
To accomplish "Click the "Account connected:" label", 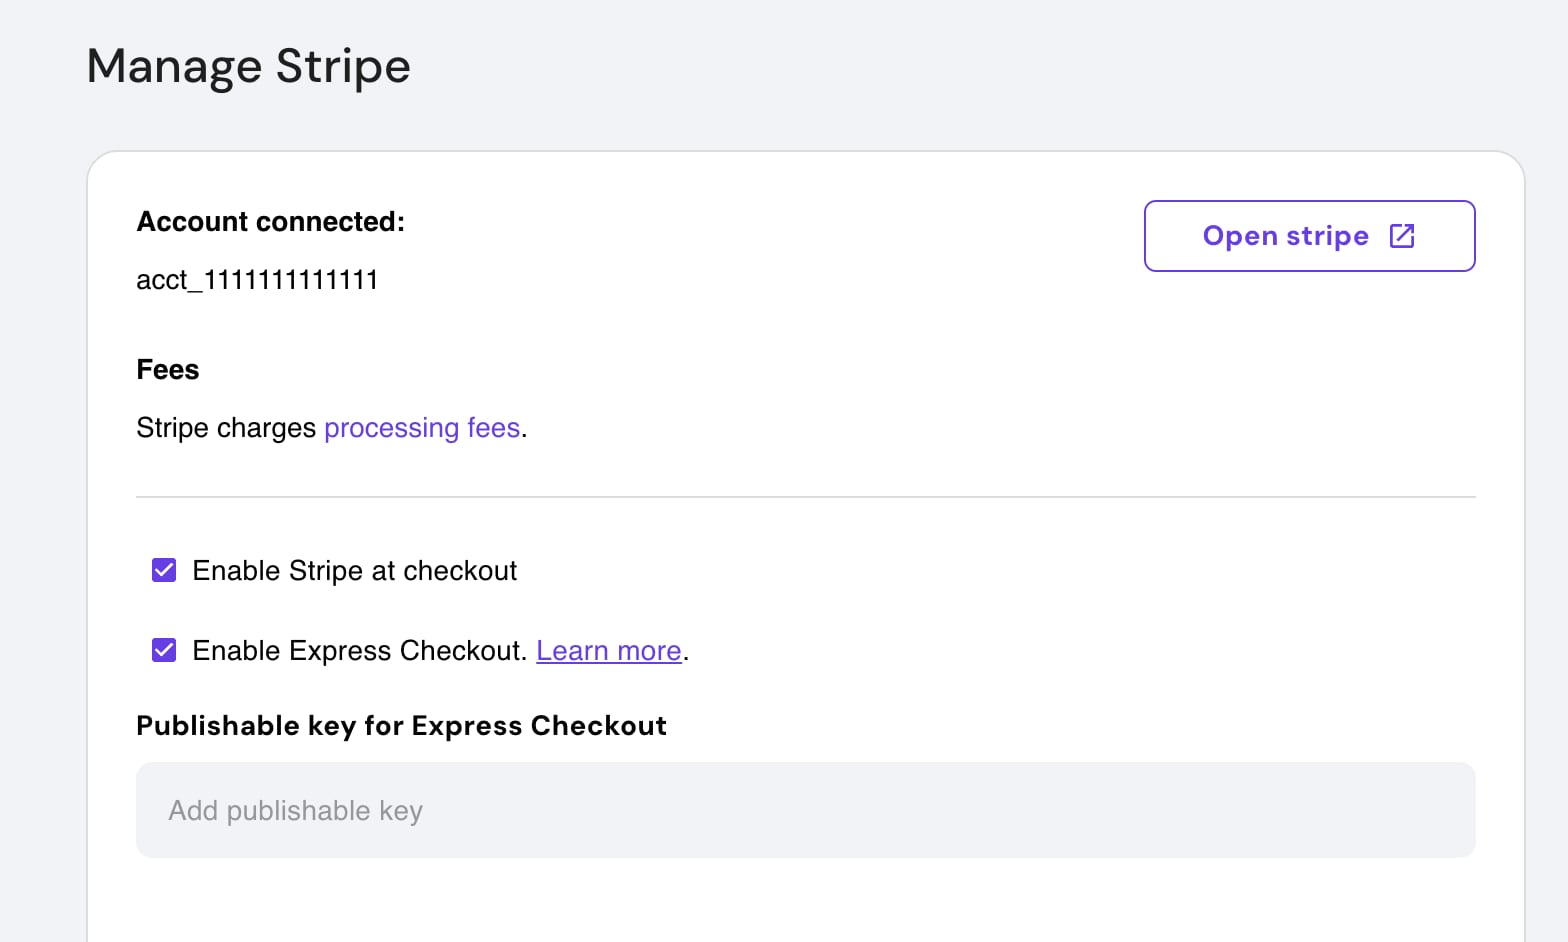I will coord(270,222).
